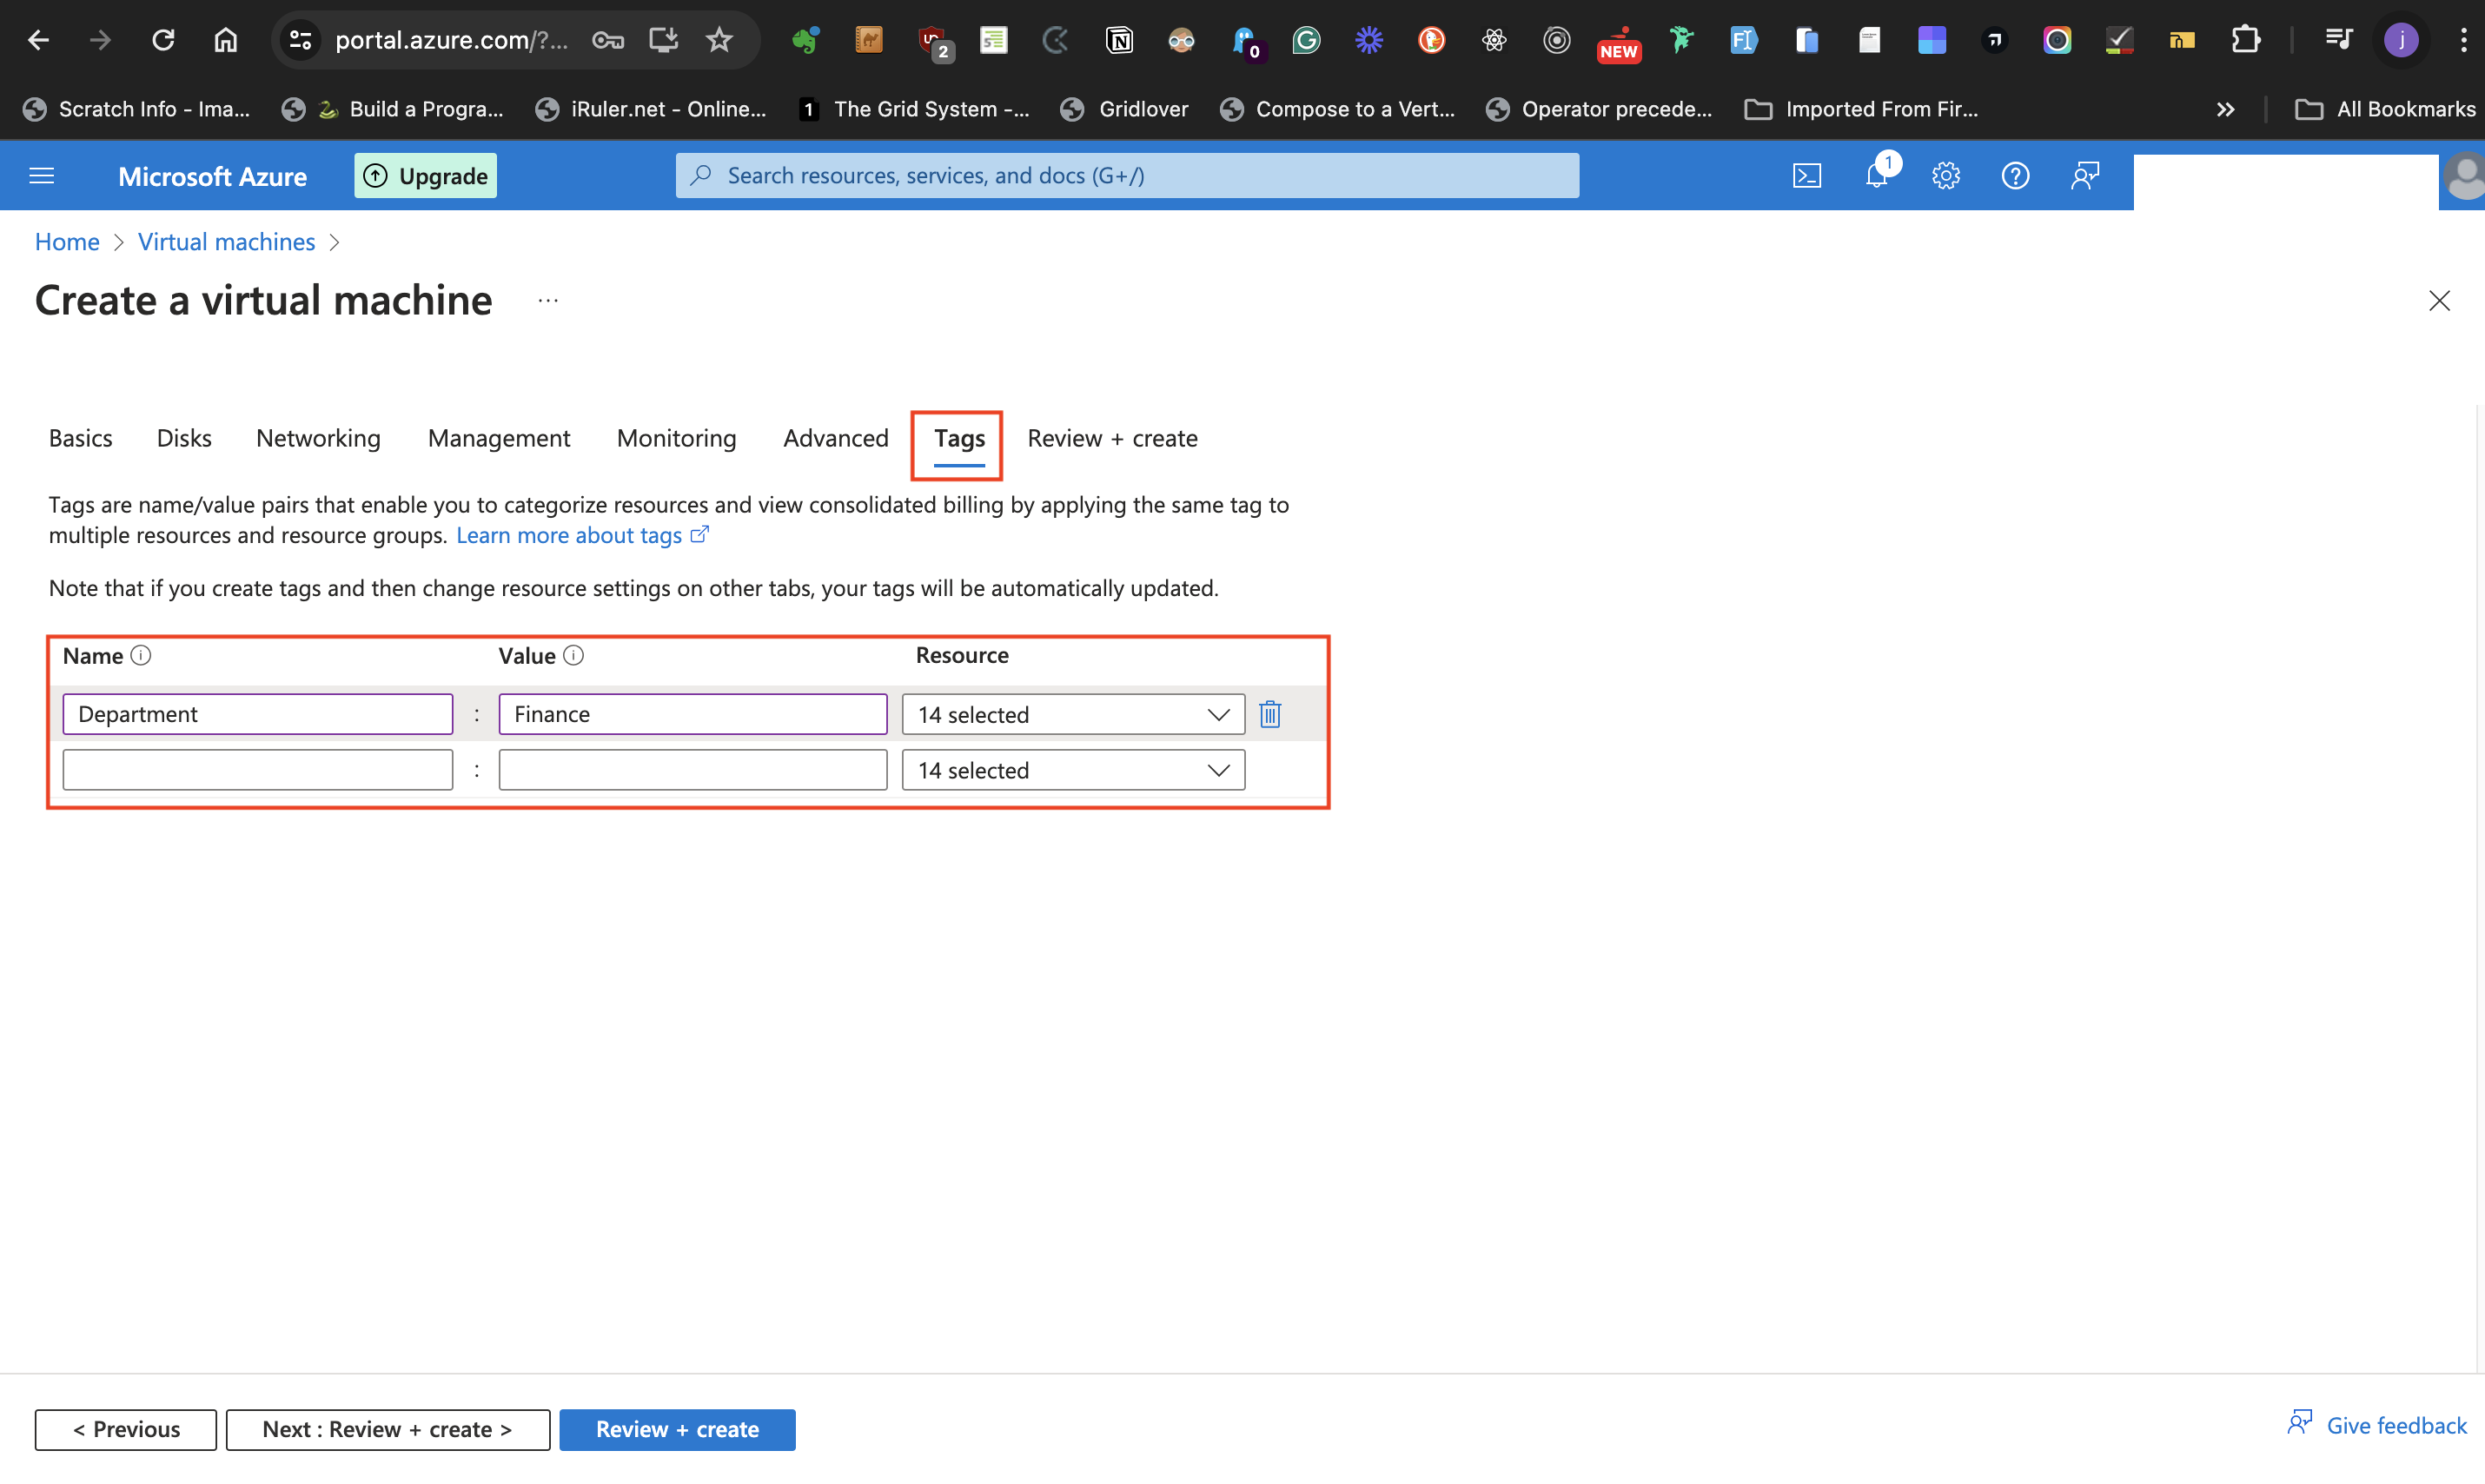Open the portal hamburger menu
This screenshot has height=1484, width=2485.
coord(42,176)
